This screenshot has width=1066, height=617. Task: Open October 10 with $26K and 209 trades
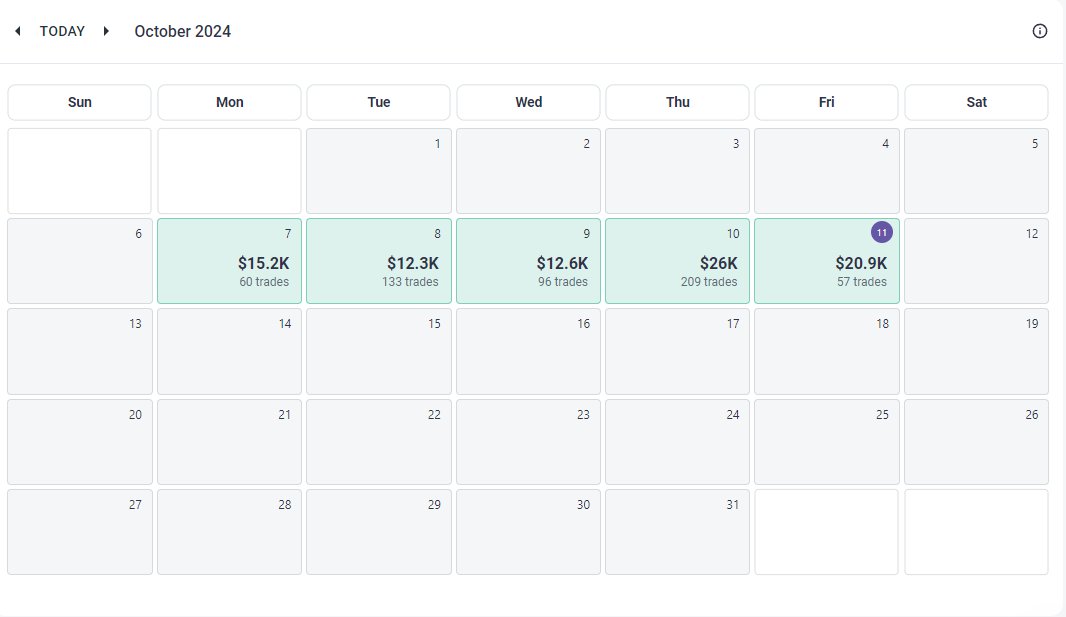pos(677,261)
